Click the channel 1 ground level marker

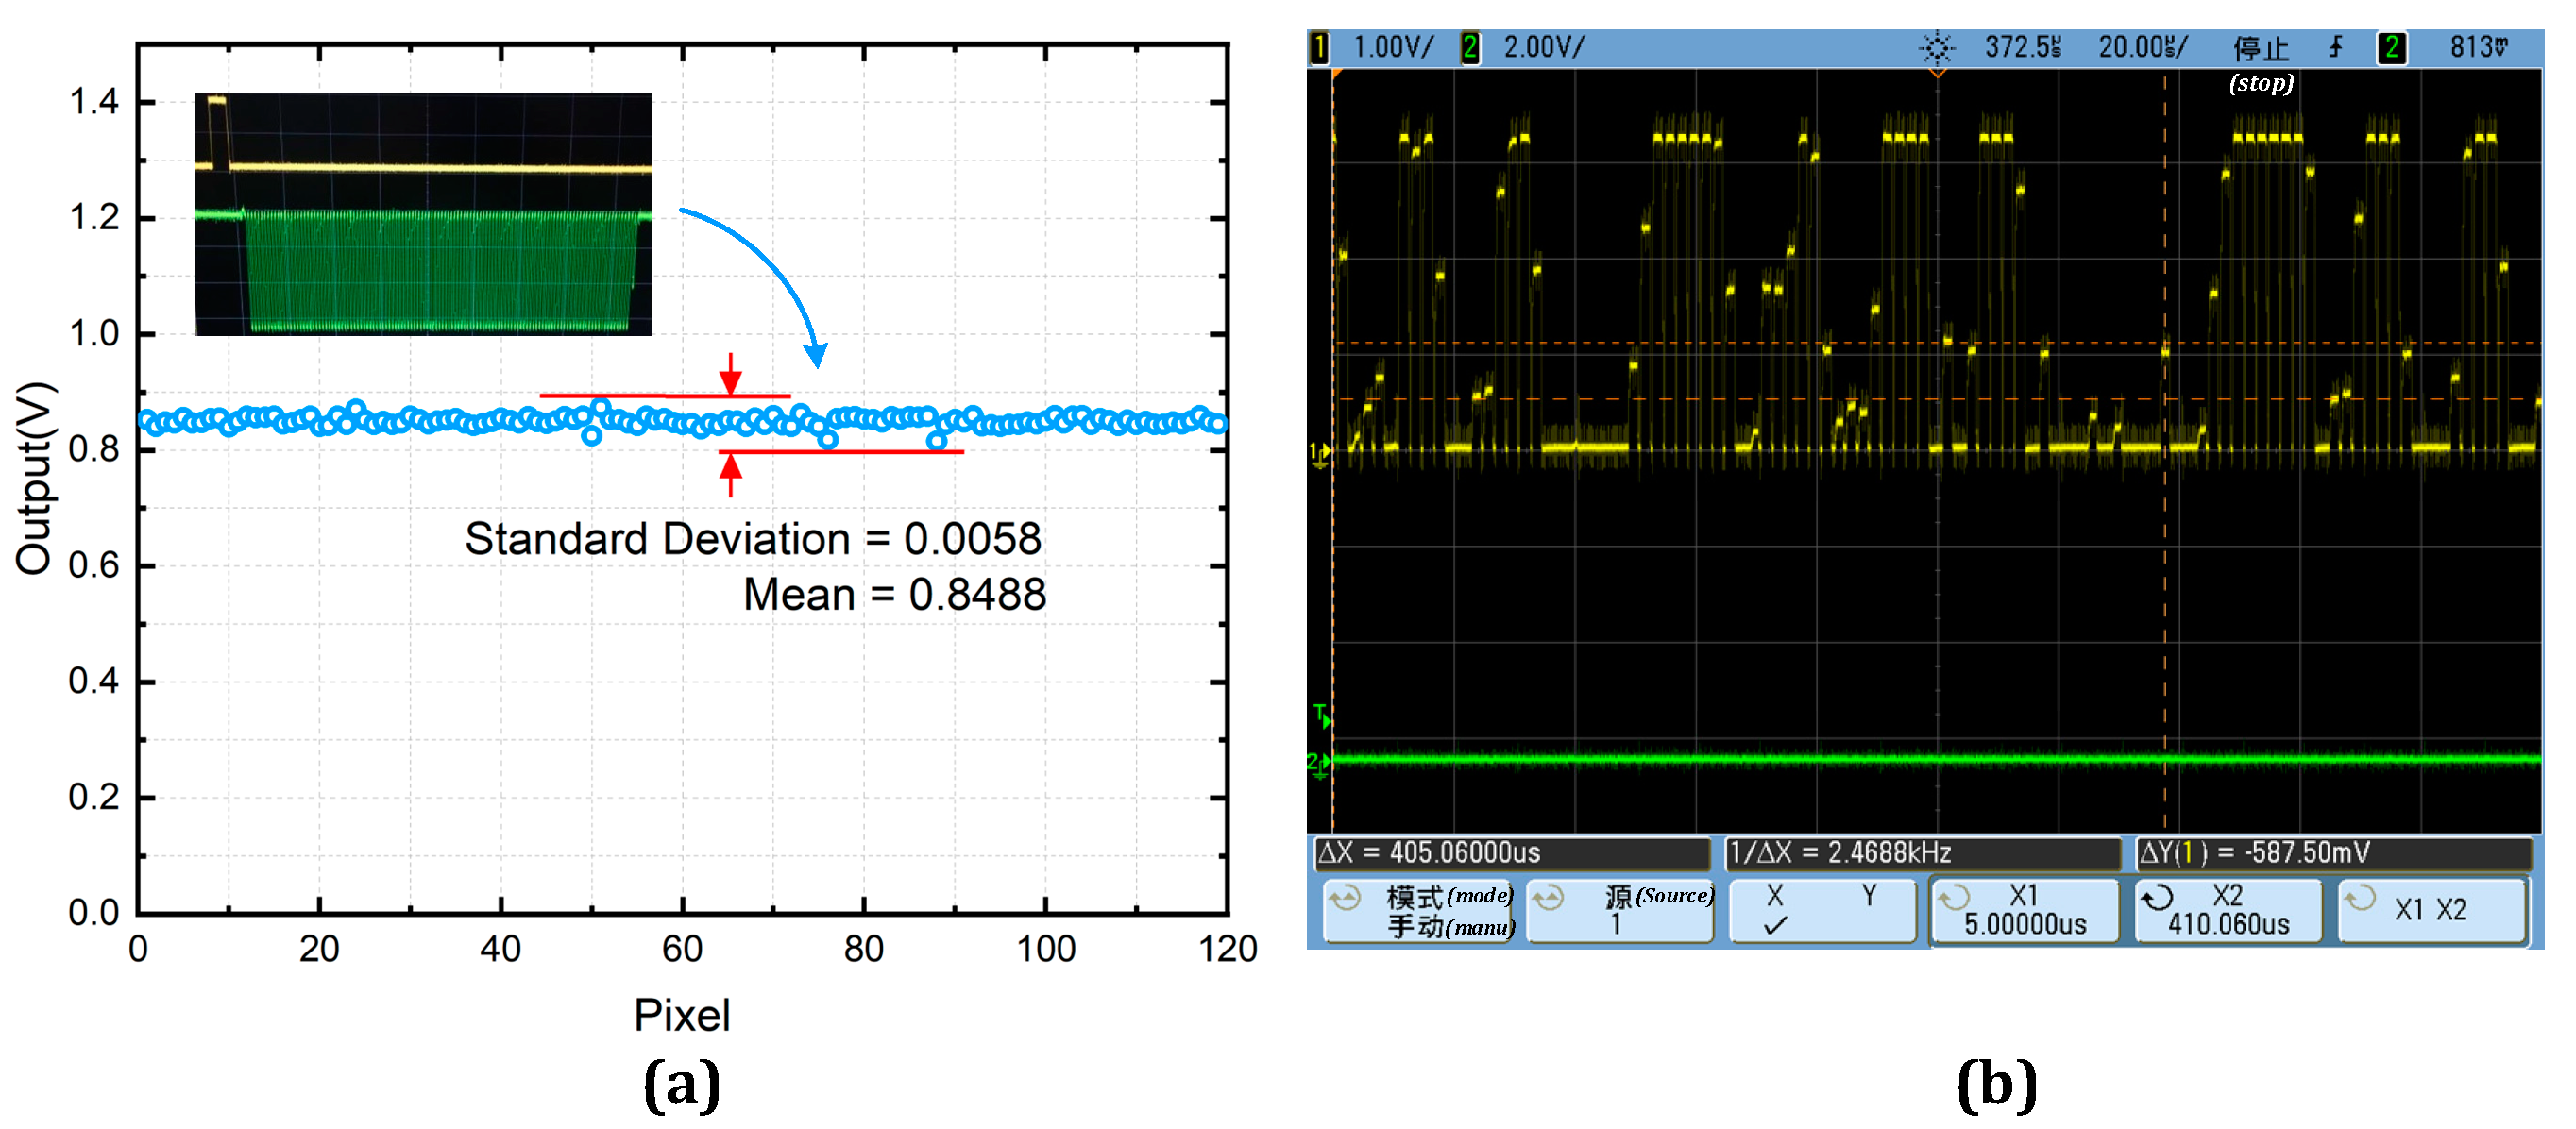1320,453
